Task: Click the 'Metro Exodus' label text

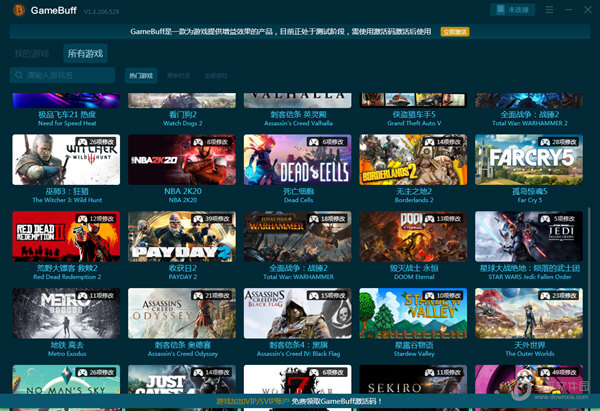Action: 67,354
